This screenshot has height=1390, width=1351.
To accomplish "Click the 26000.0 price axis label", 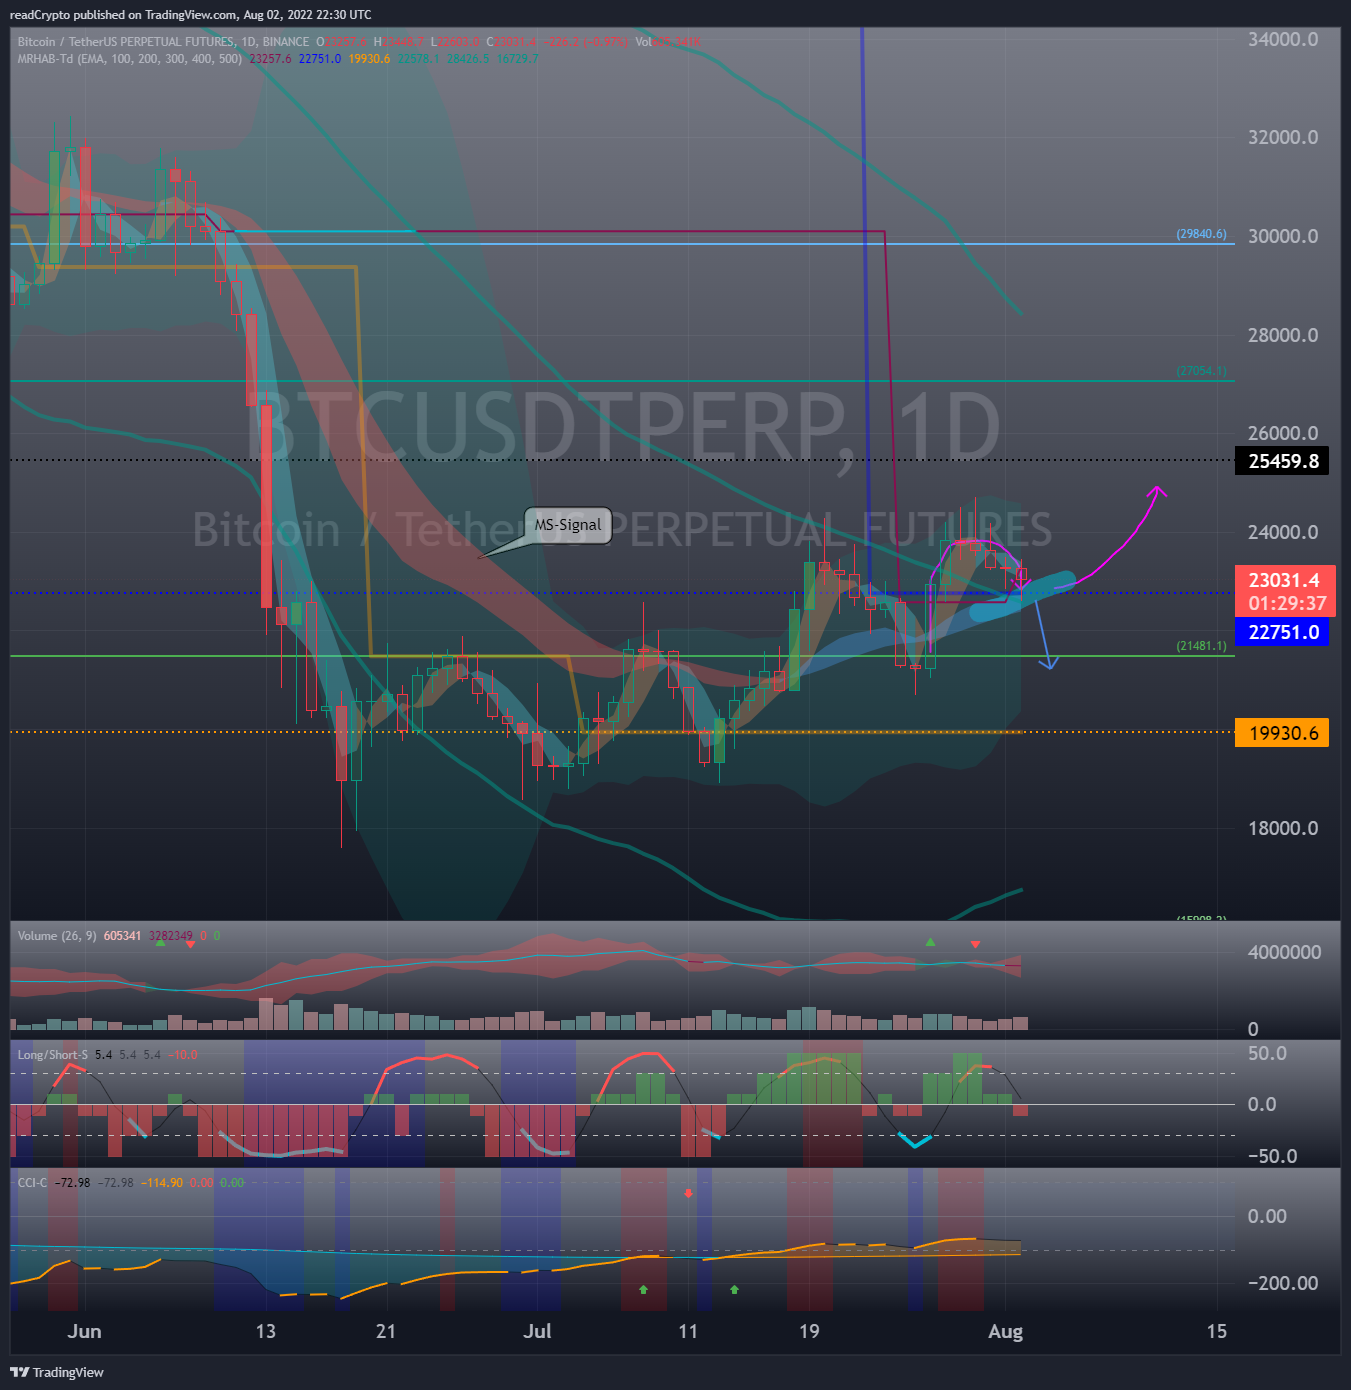I will (x=1283, y=433).
